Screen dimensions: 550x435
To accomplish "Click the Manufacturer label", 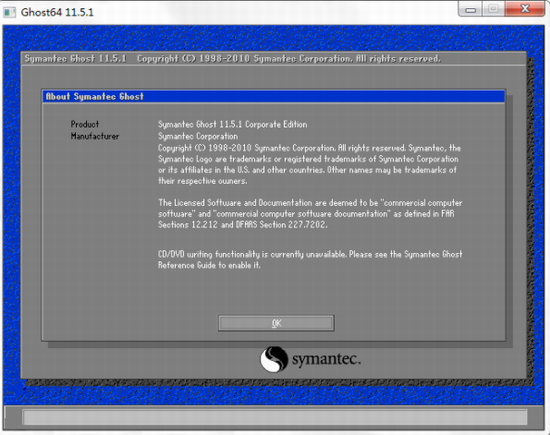I will pyautogui.click(x=95, y=136).
